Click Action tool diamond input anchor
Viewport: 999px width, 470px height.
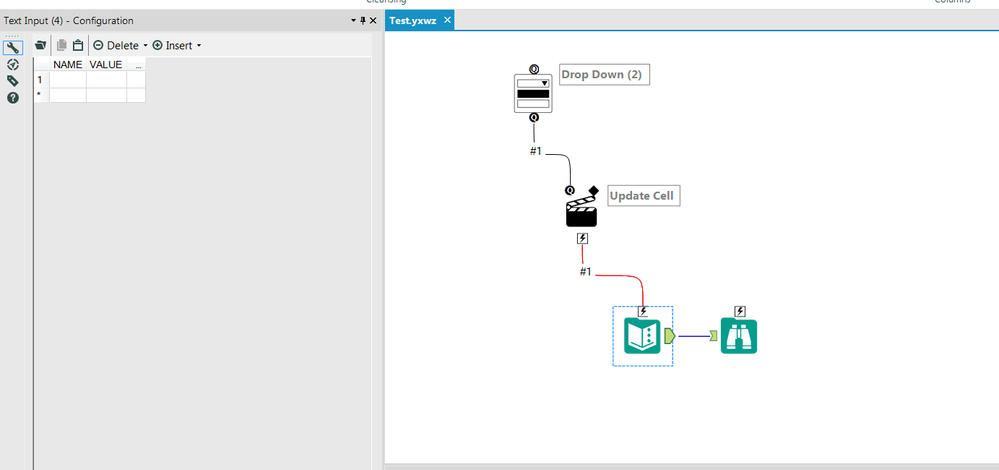click(x=594, y=190)
